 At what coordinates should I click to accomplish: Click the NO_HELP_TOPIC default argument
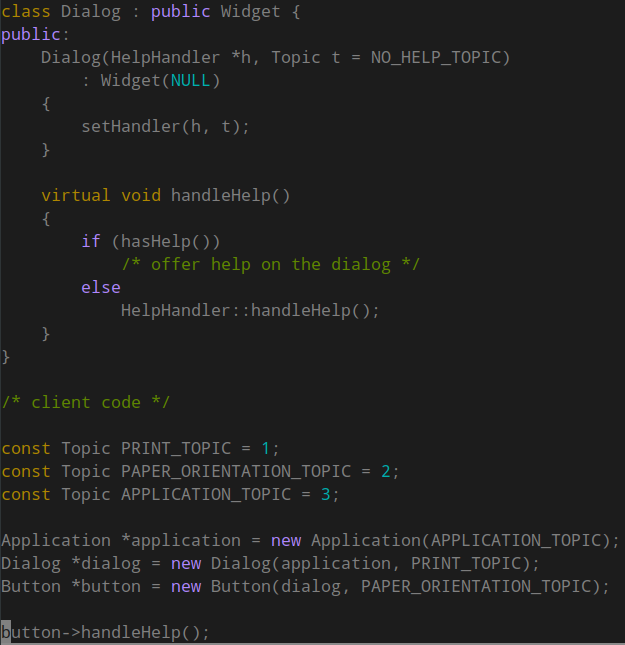pyautogui.click(x=440, y=57)
